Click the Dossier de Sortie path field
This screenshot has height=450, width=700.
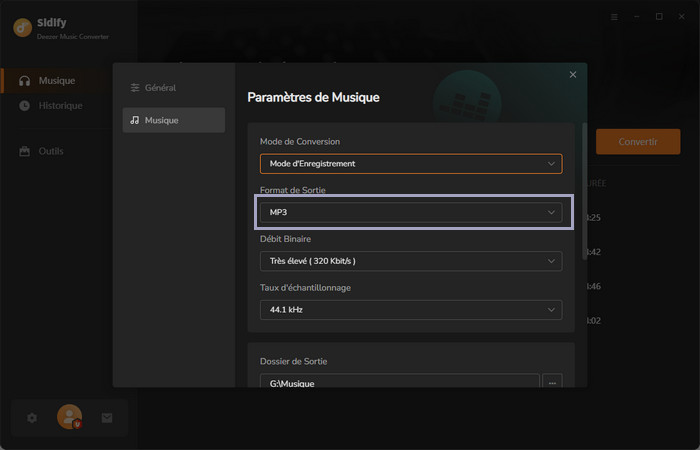point(399,383)
